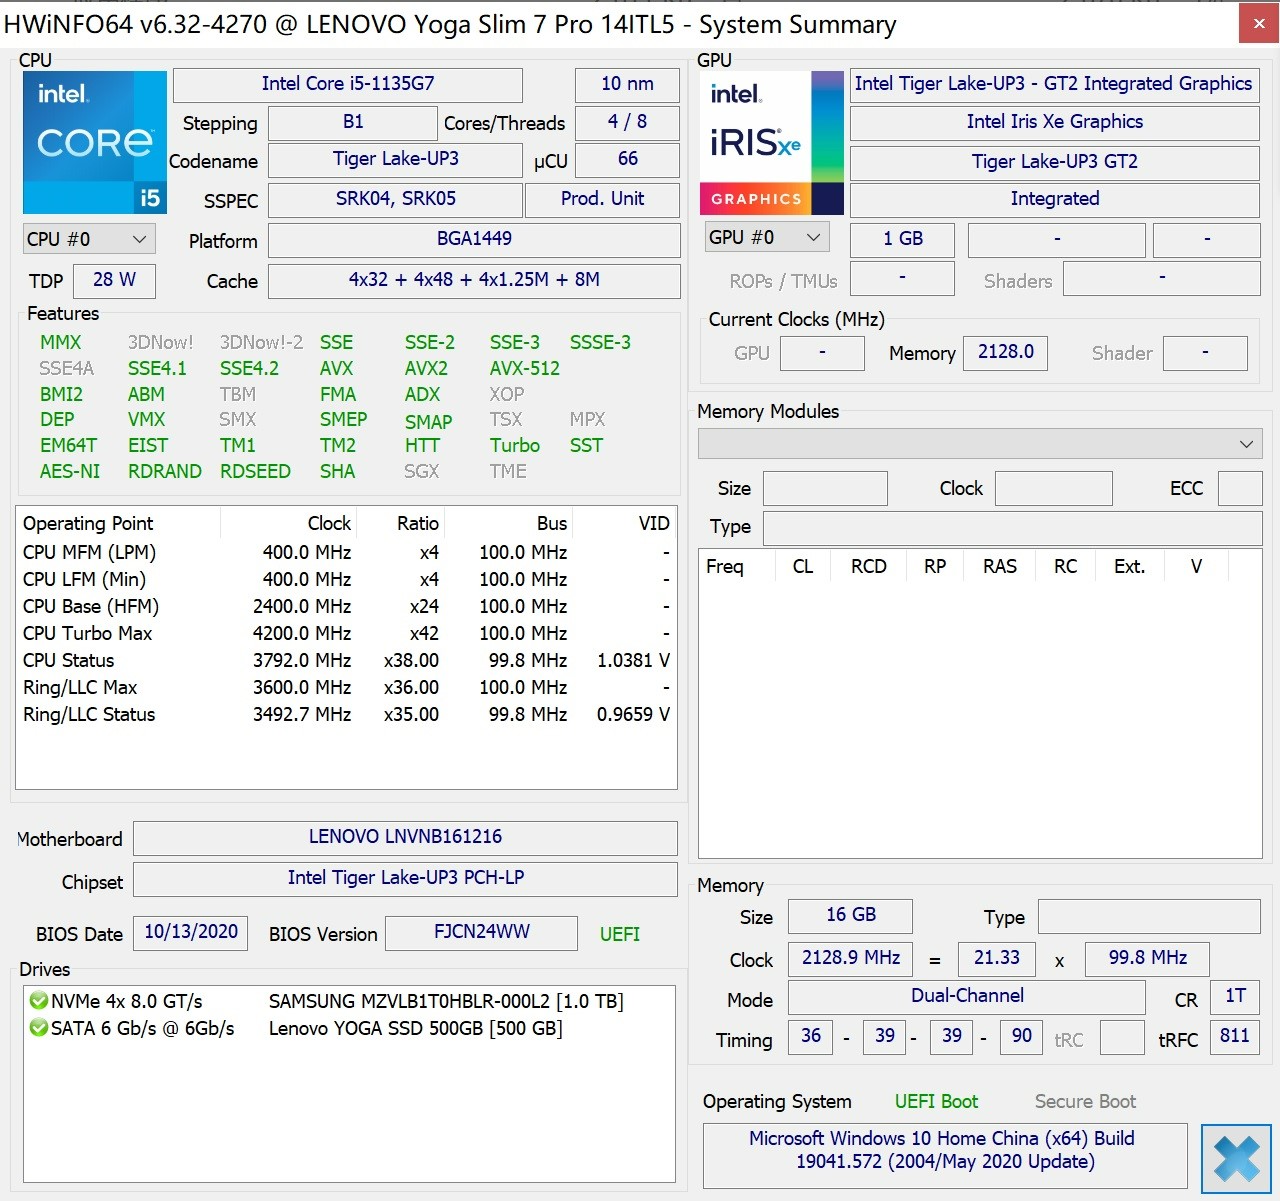Click the Intel Core i5 logo
The height and width of the screenshot is (1201, 1280).
point(95,142)
